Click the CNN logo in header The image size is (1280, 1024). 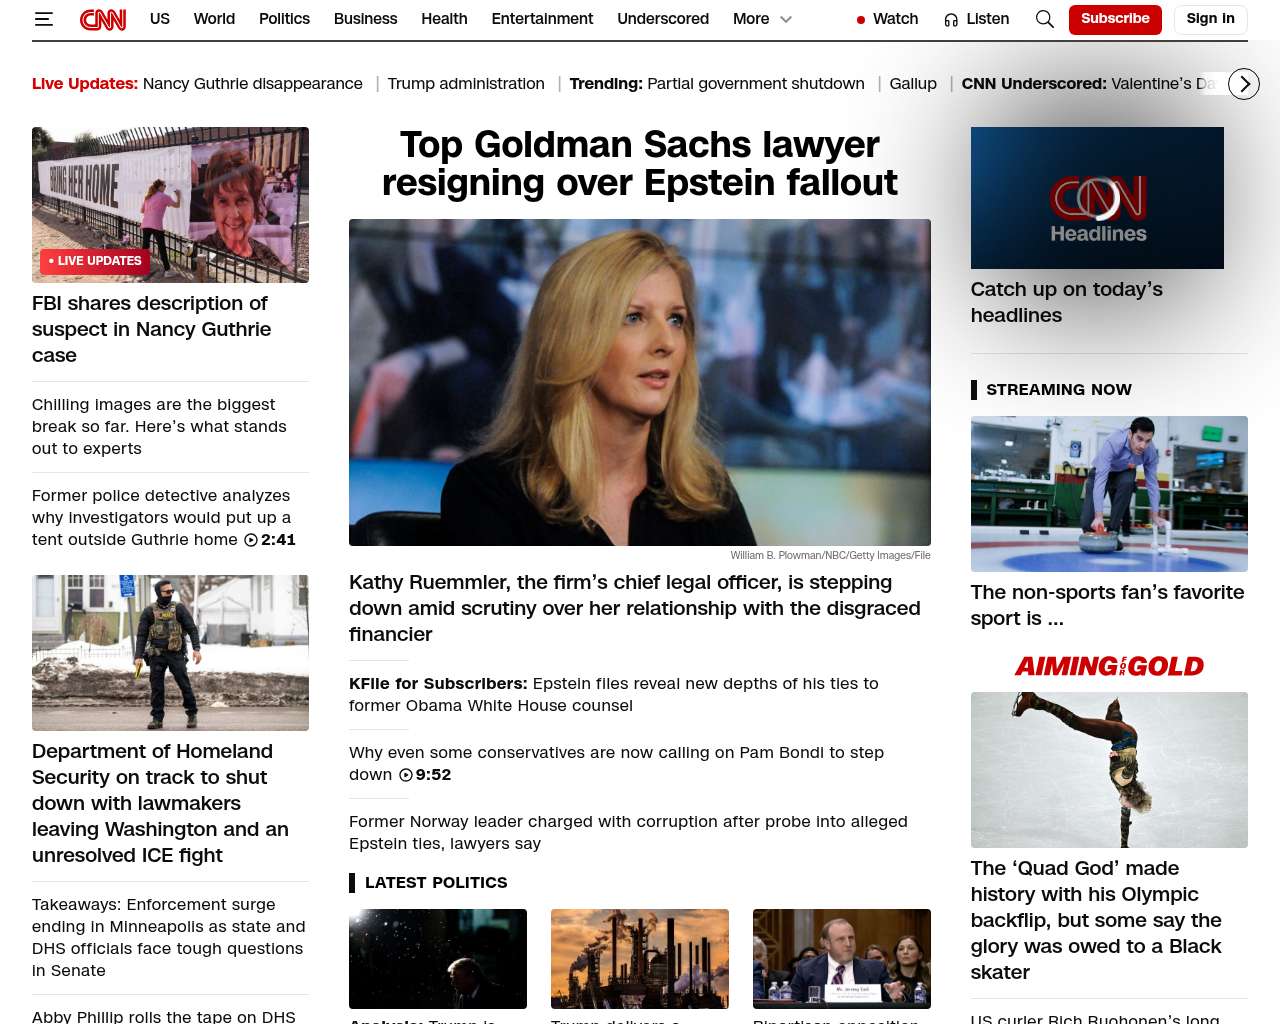(103, 19)
